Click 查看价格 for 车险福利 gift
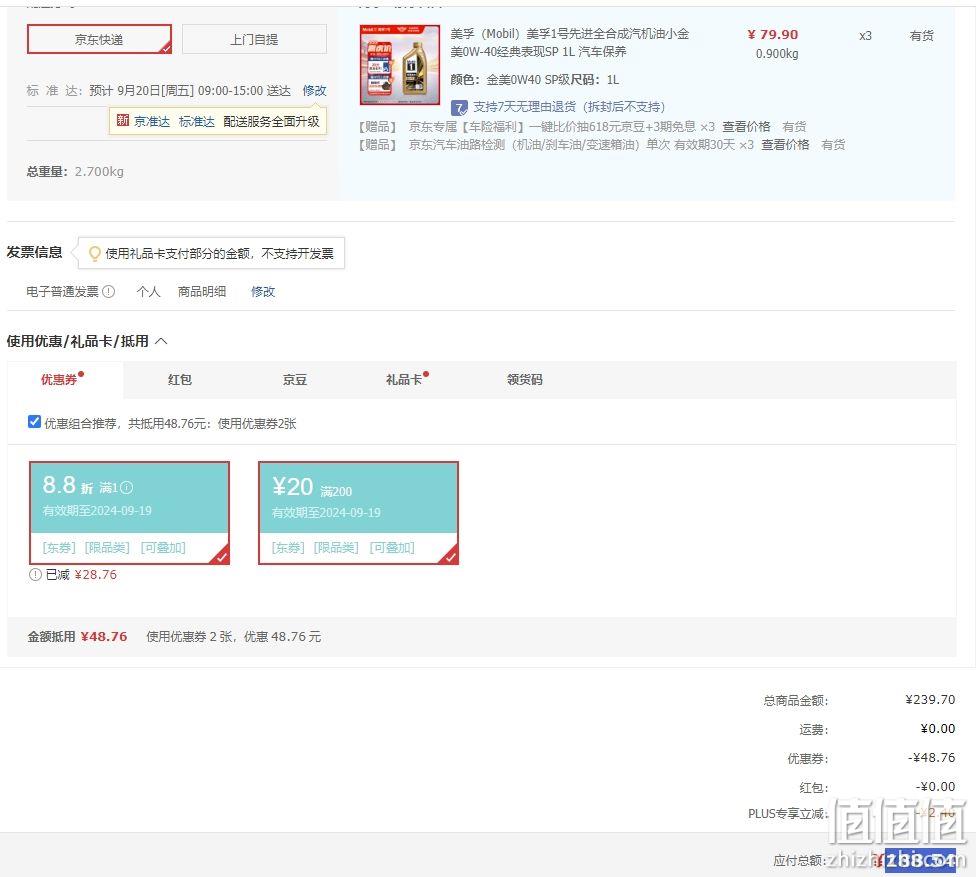This screenshot has width=976, height=877. coord(746,127)
